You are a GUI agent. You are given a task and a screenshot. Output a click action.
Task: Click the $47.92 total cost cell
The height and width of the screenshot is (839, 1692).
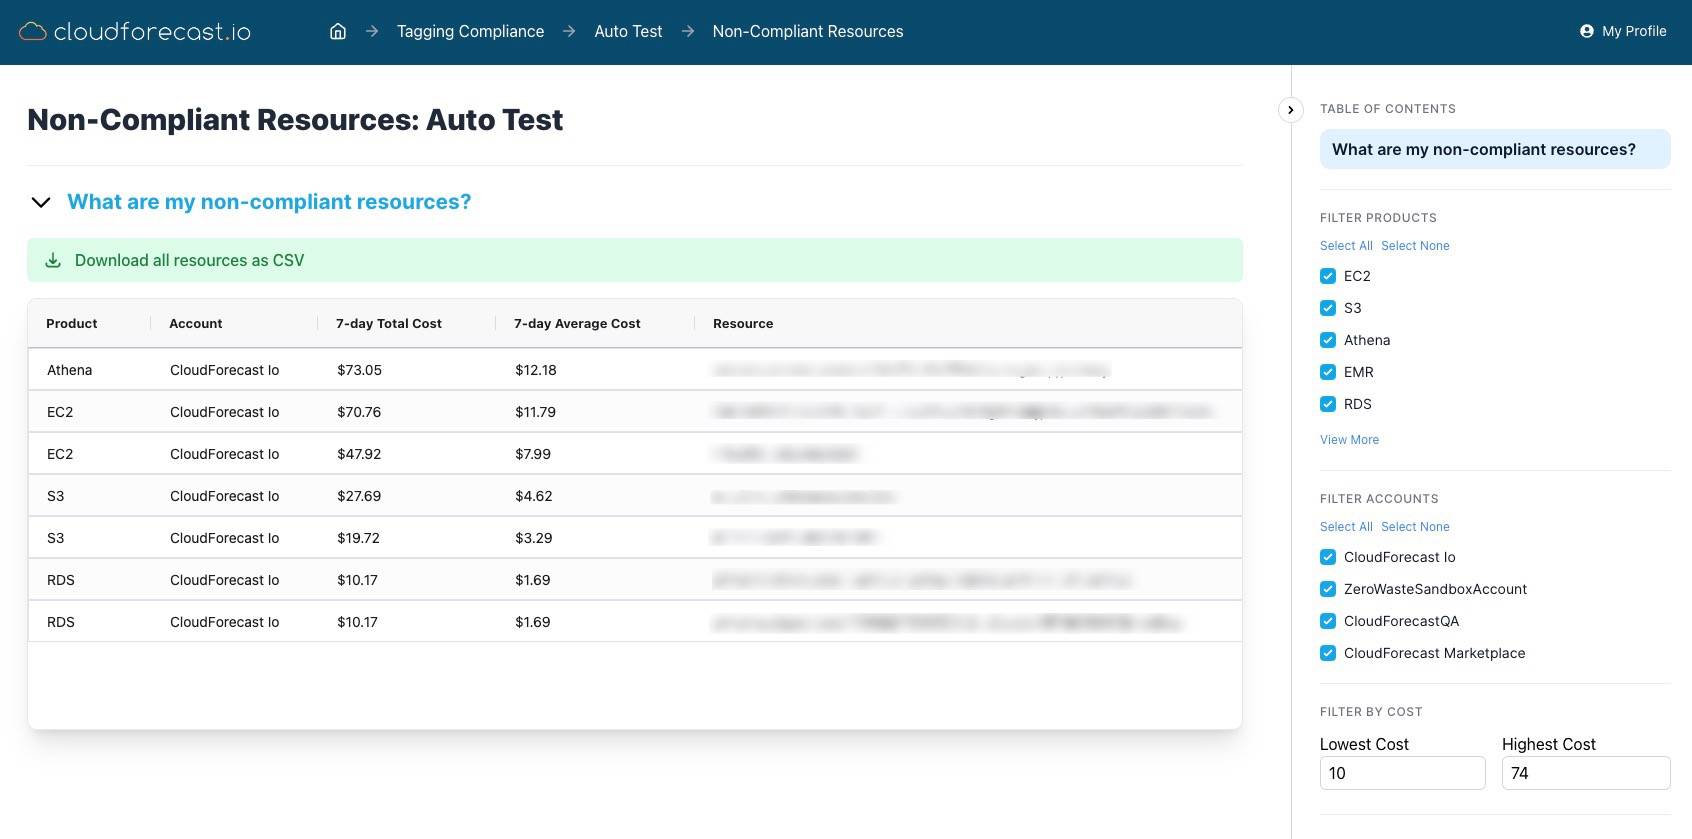click(x=359, y=454)
